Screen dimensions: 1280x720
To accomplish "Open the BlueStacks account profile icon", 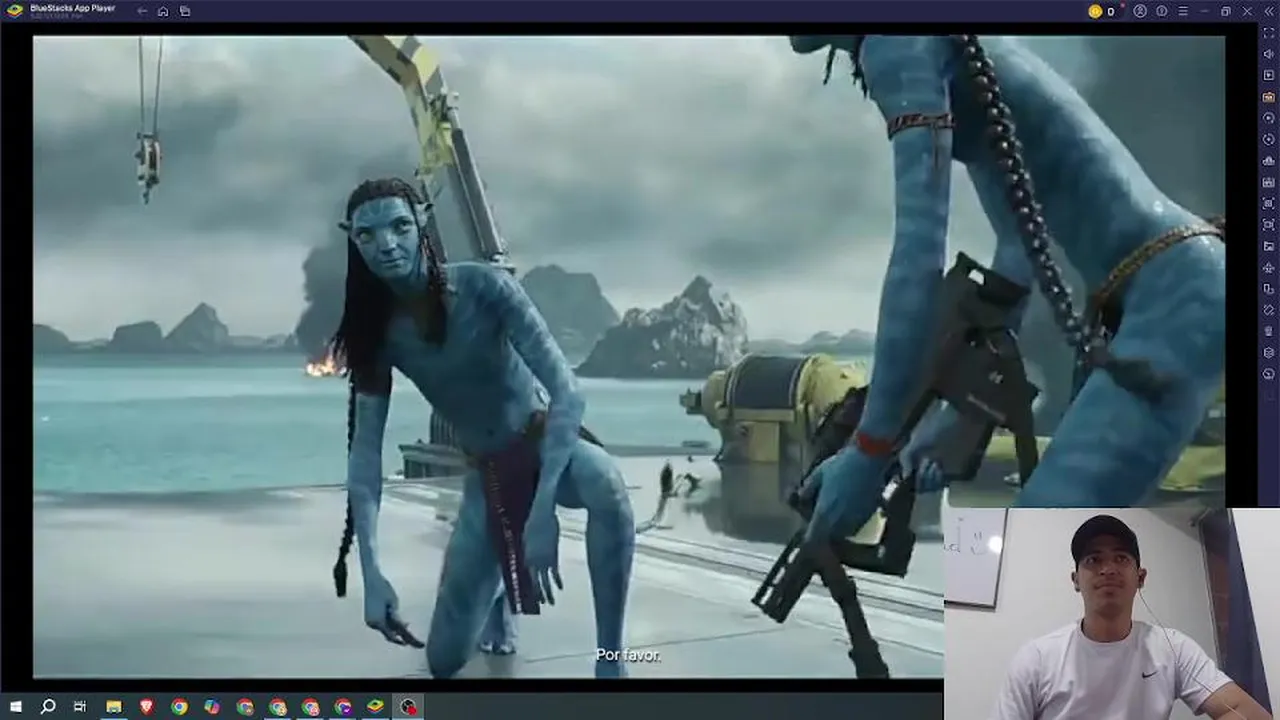I will pos(1140,11).
